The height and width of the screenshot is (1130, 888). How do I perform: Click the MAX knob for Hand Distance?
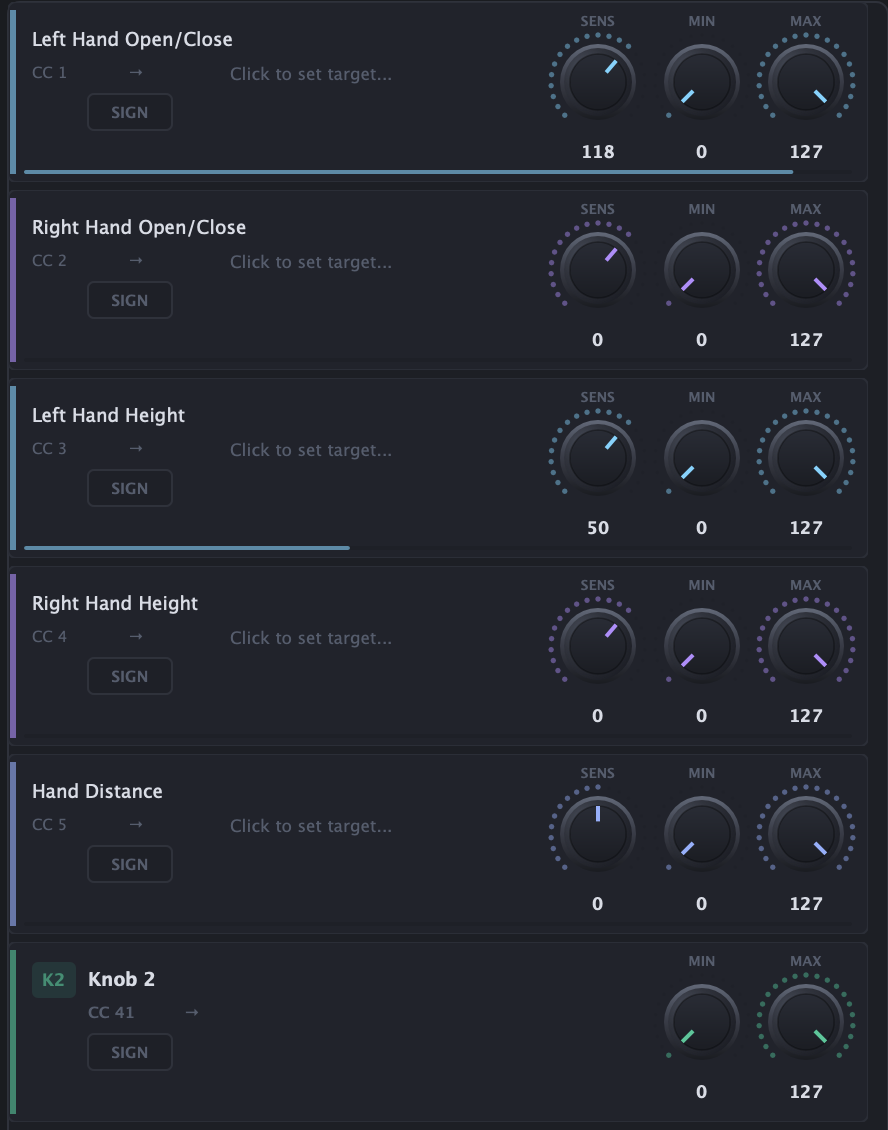click(805, 835)
